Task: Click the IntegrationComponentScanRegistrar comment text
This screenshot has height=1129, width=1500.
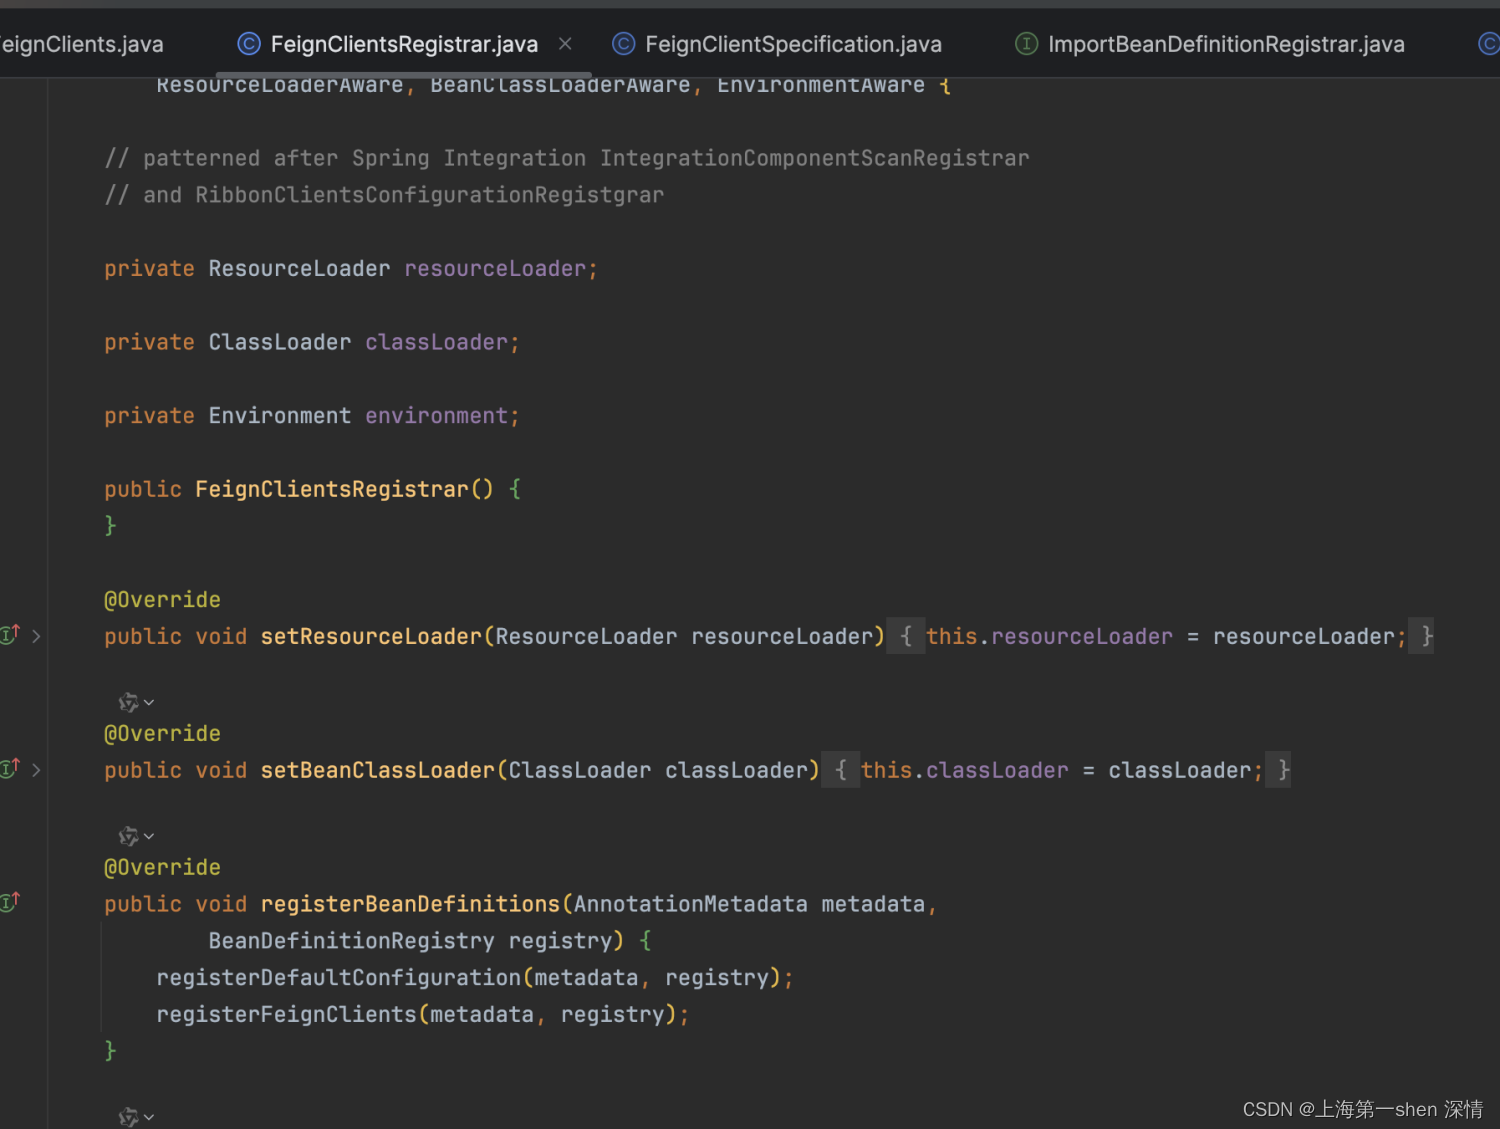Action: [x=814, y=158]
